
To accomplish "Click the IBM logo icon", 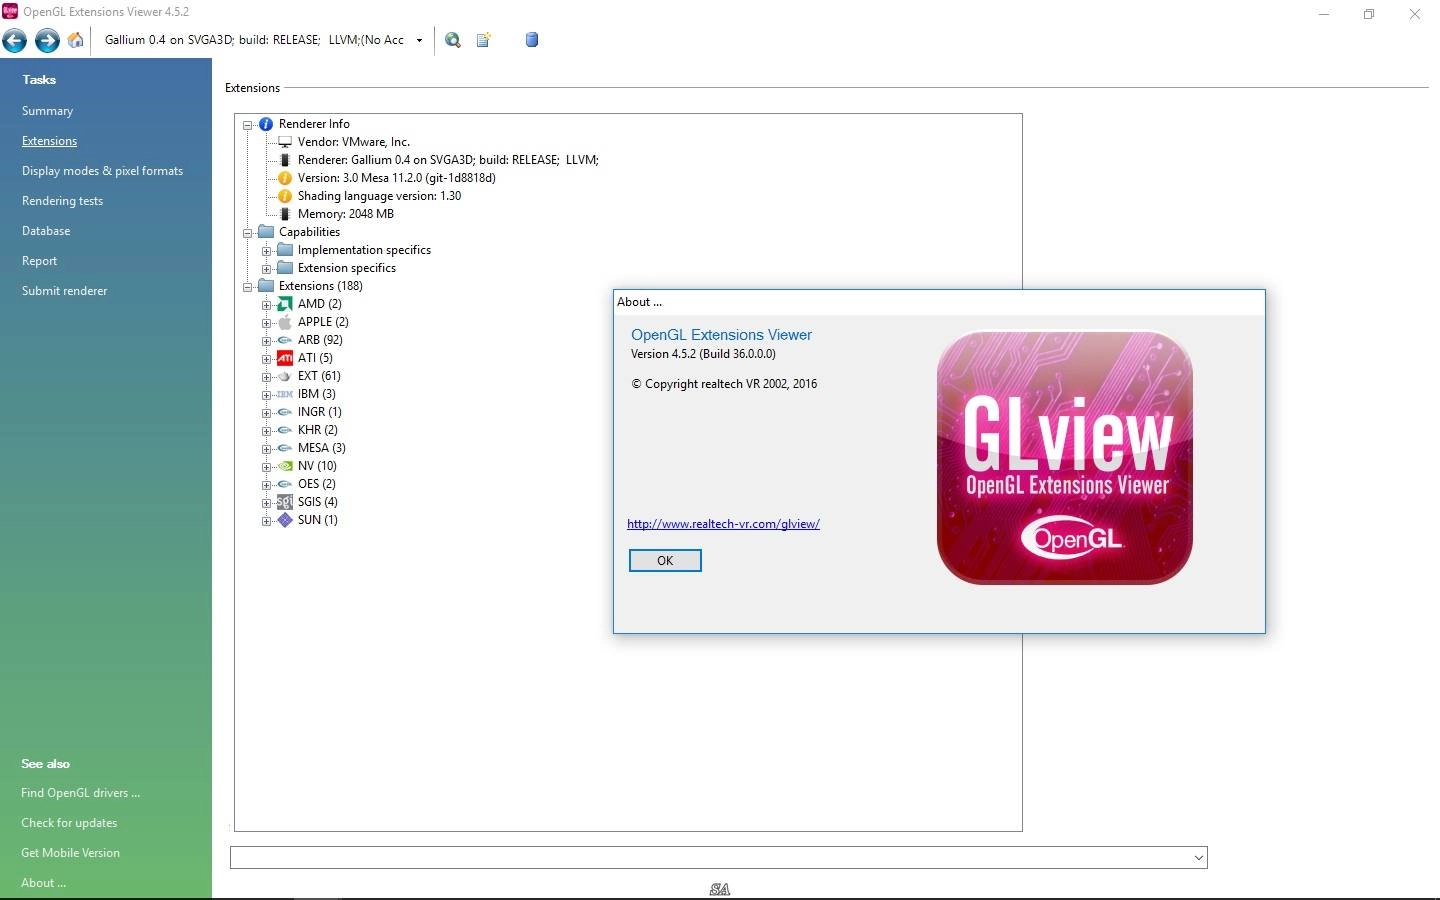I will pos(285,394).
